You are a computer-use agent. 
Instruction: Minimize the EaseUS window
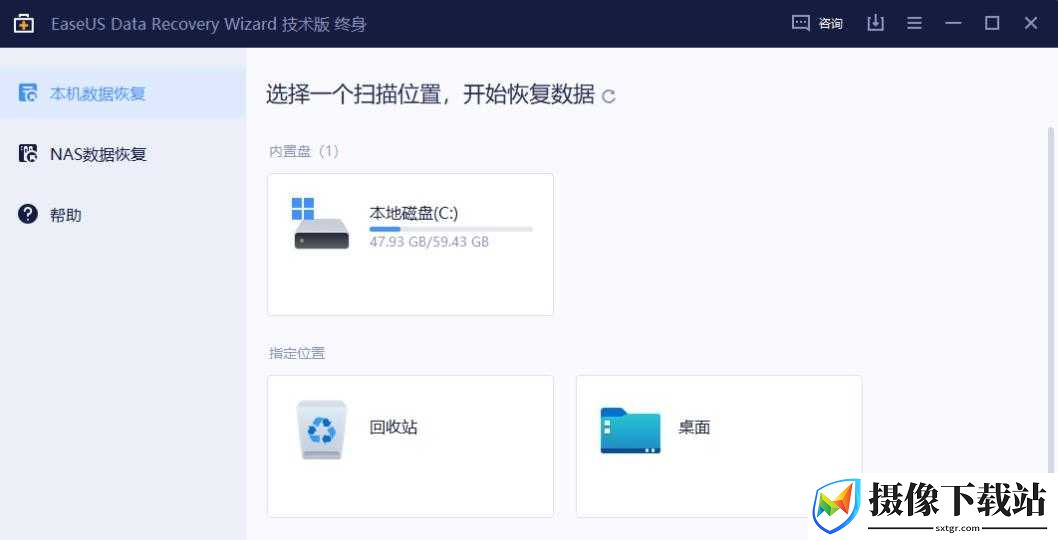(953, 24)
